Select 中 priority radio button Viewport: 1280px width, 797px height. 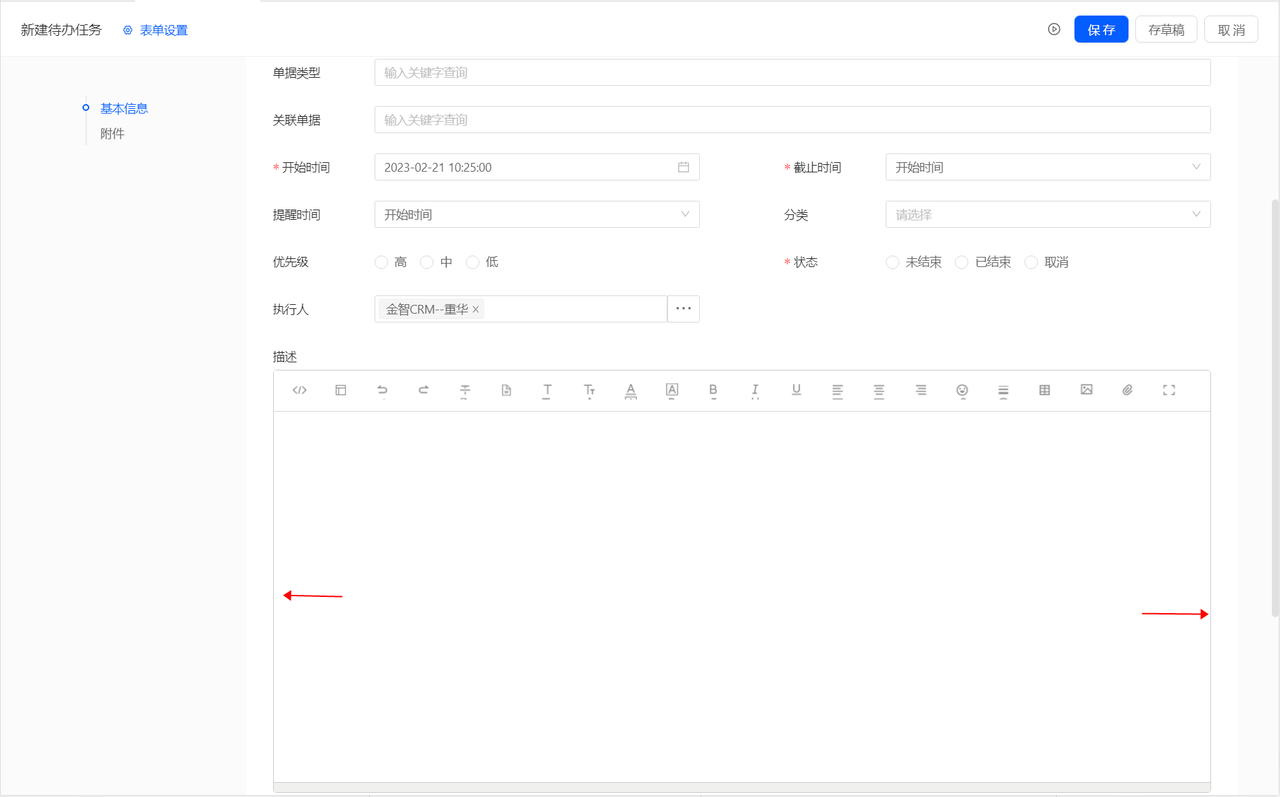tap(427, 262)
